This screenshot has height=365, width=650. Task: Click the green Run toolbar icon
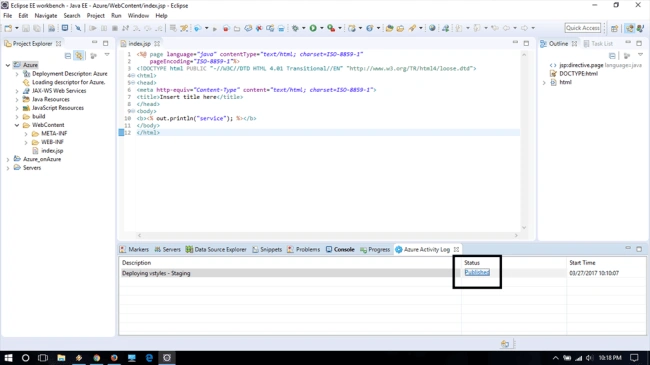pos(313,28)
